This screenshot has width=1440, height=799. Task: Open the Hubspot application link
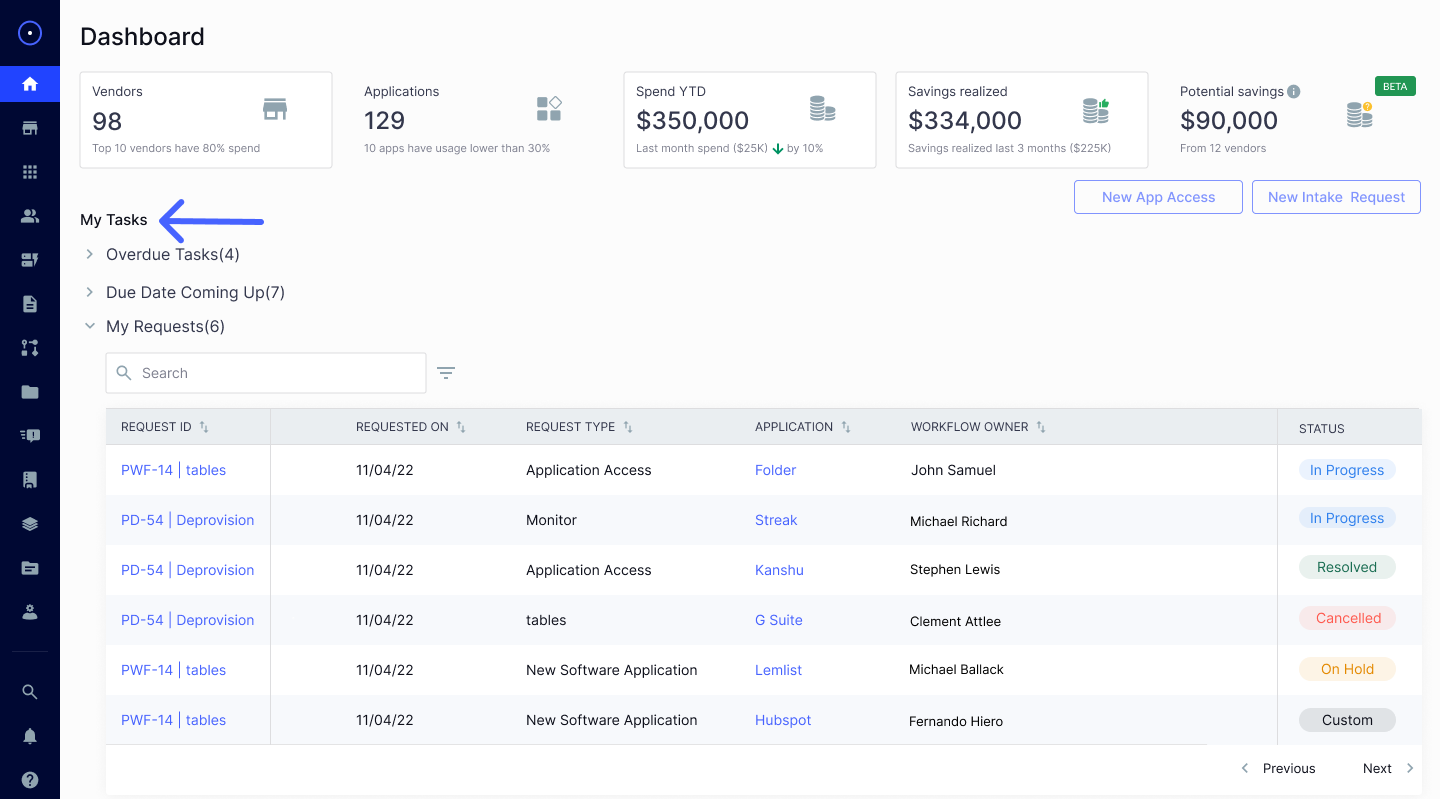coord(783,720)
